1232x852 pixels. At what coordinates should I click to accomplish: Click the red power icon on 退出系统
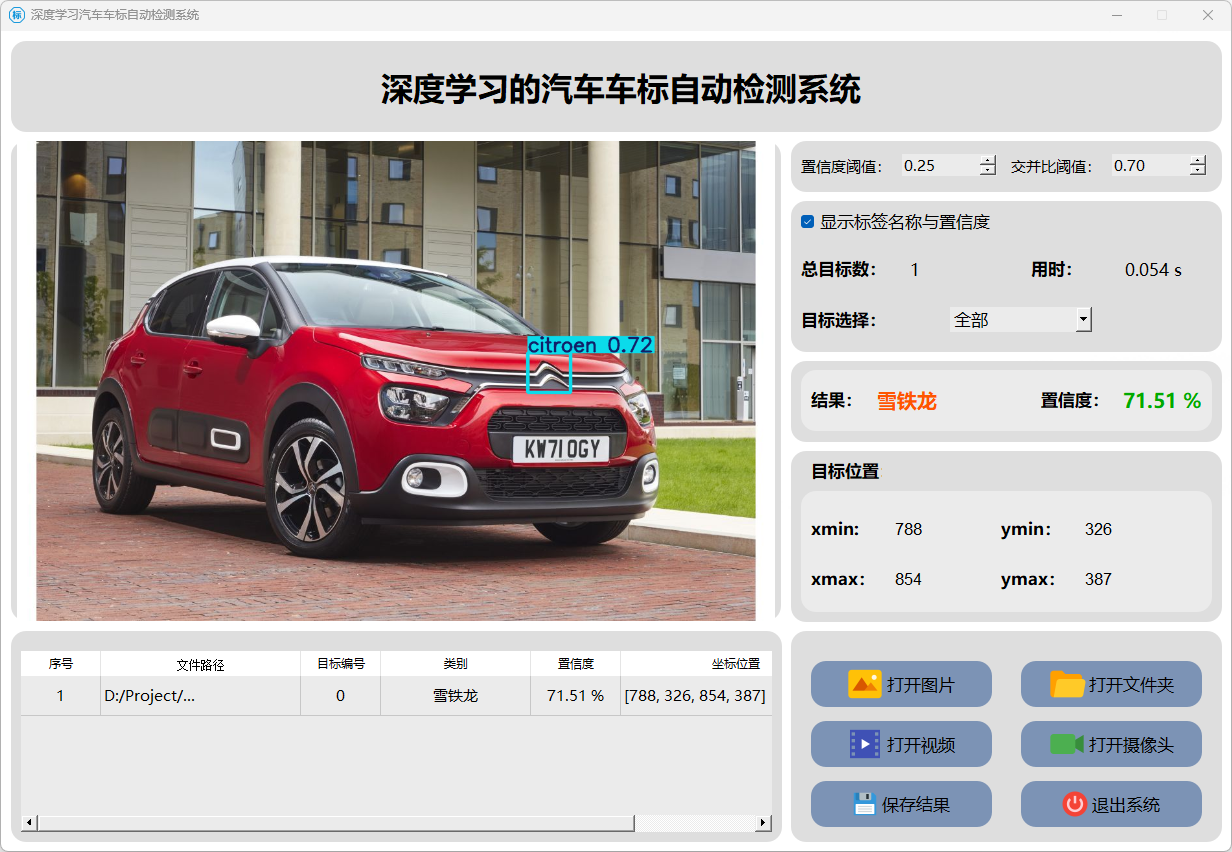click(1074, 804)
